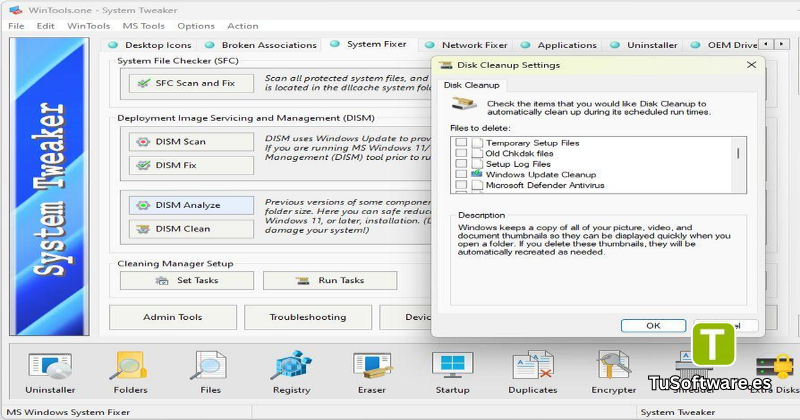Open the Eraser tool icon

pyautogui.click(x=371, y=366)
